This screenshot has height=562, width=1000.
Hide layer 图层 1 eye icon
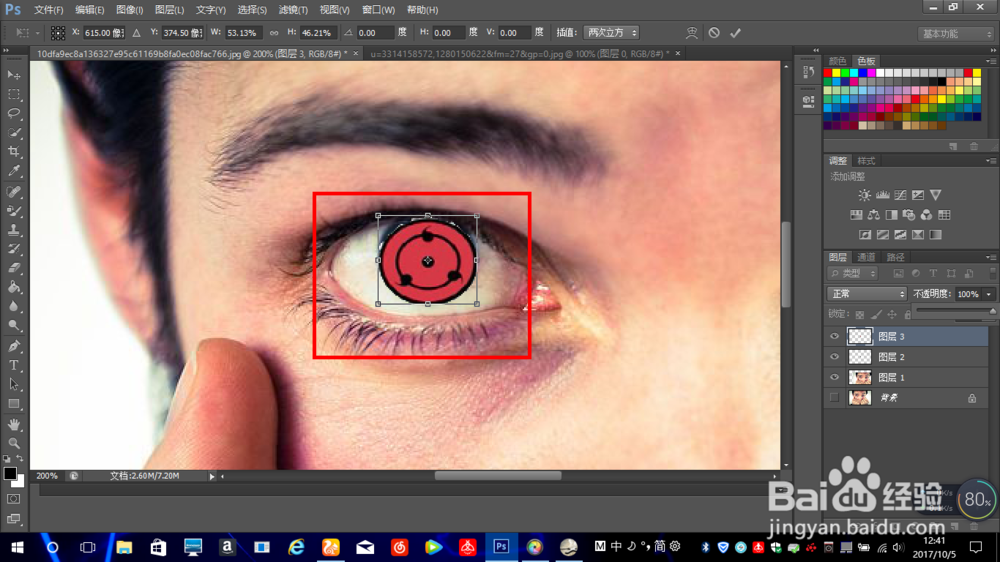point(834,377)
